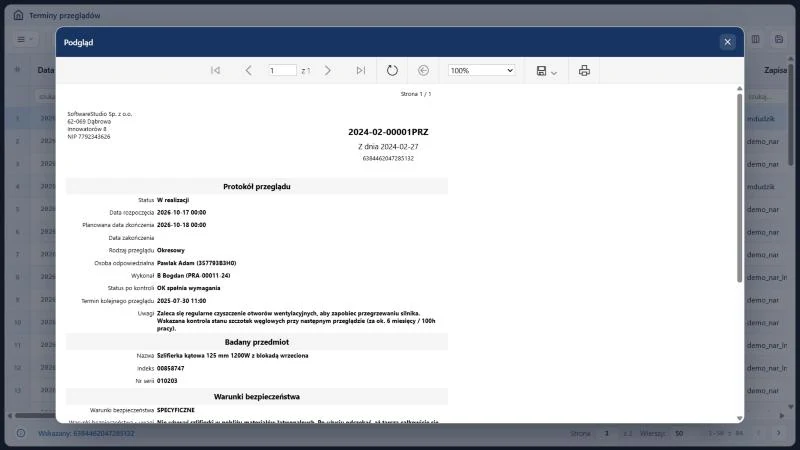Click Strona page field in grid footer
Image resolution: width=800 pixels, height=450 pixels.
(x=607, y=433)
